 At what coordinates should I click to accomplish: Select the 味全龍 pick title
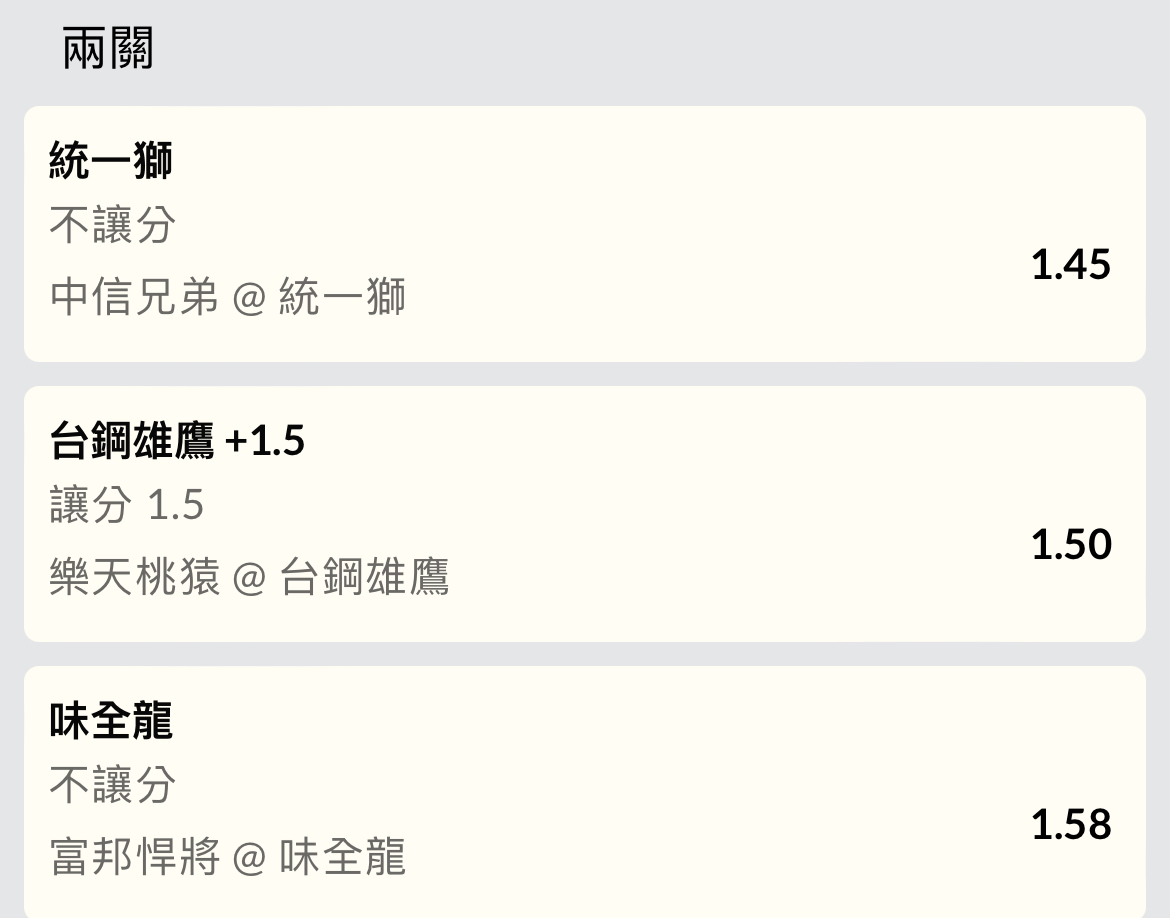tap(111, 720)
